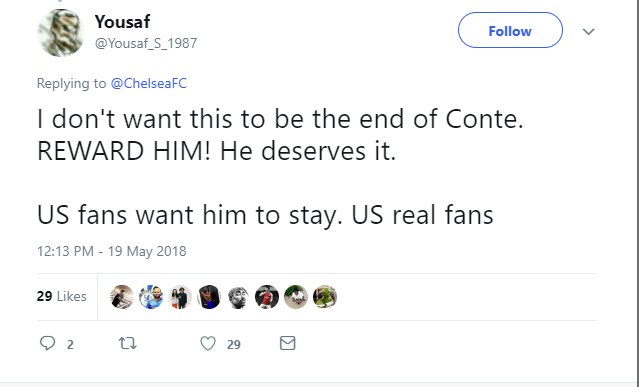Click the Yousaf display name
The image size is (639, 387).
(123, 22)
